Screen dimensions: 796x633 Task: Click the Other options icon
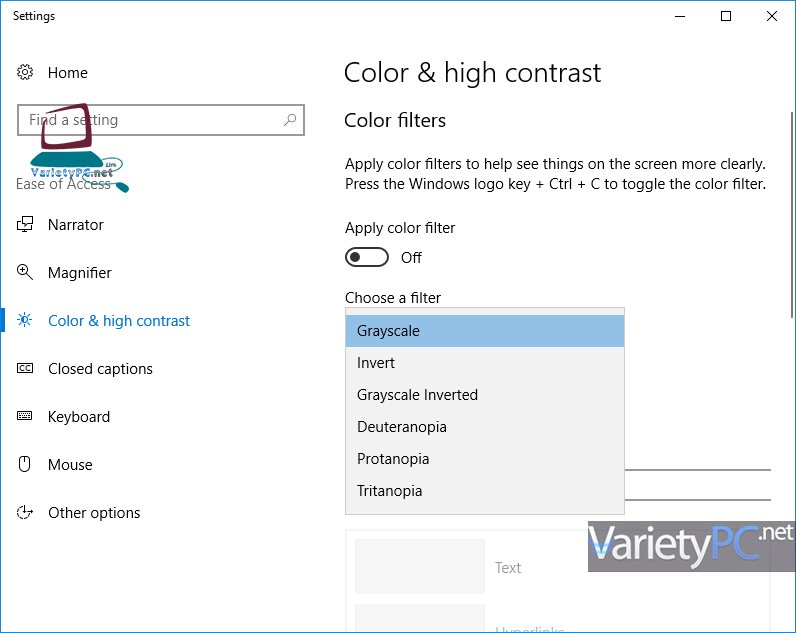tap(26, 513)
